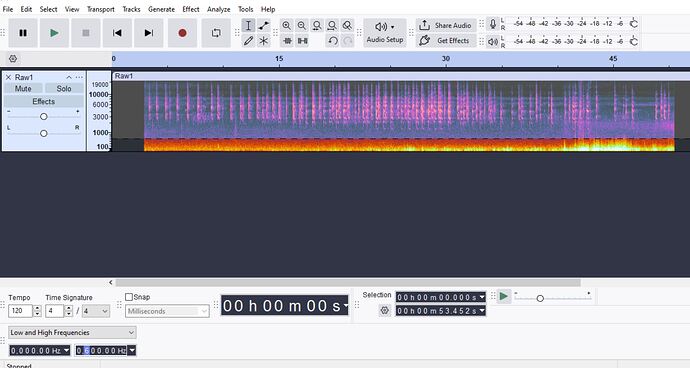Click Play-at-Speed green play button
690x368 pixels.
pyautogui.click(x=503, y=297)
